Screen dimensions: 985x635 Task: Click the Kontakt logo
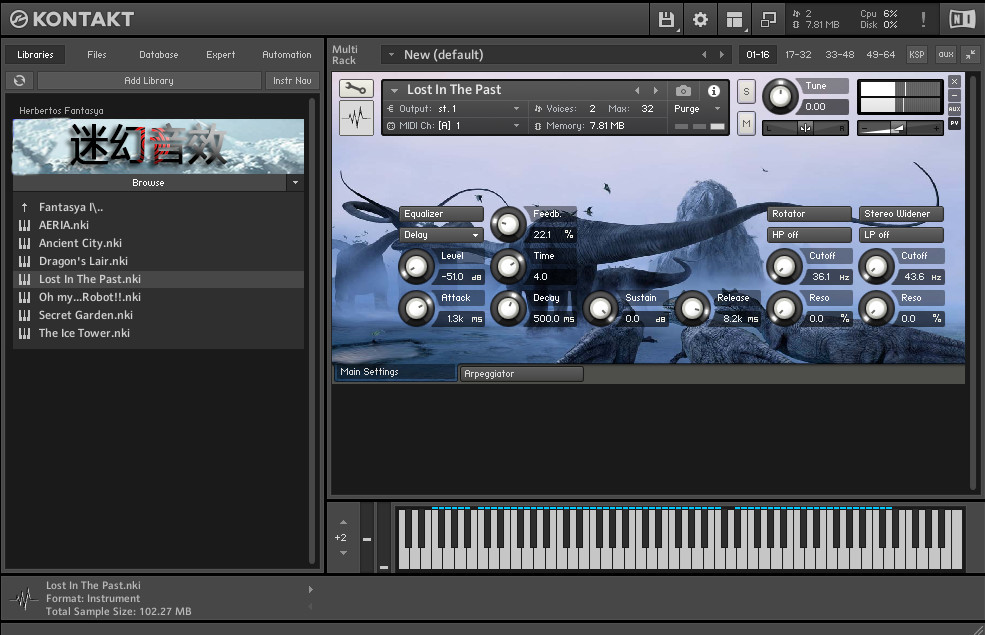click(x=72, y=19)
